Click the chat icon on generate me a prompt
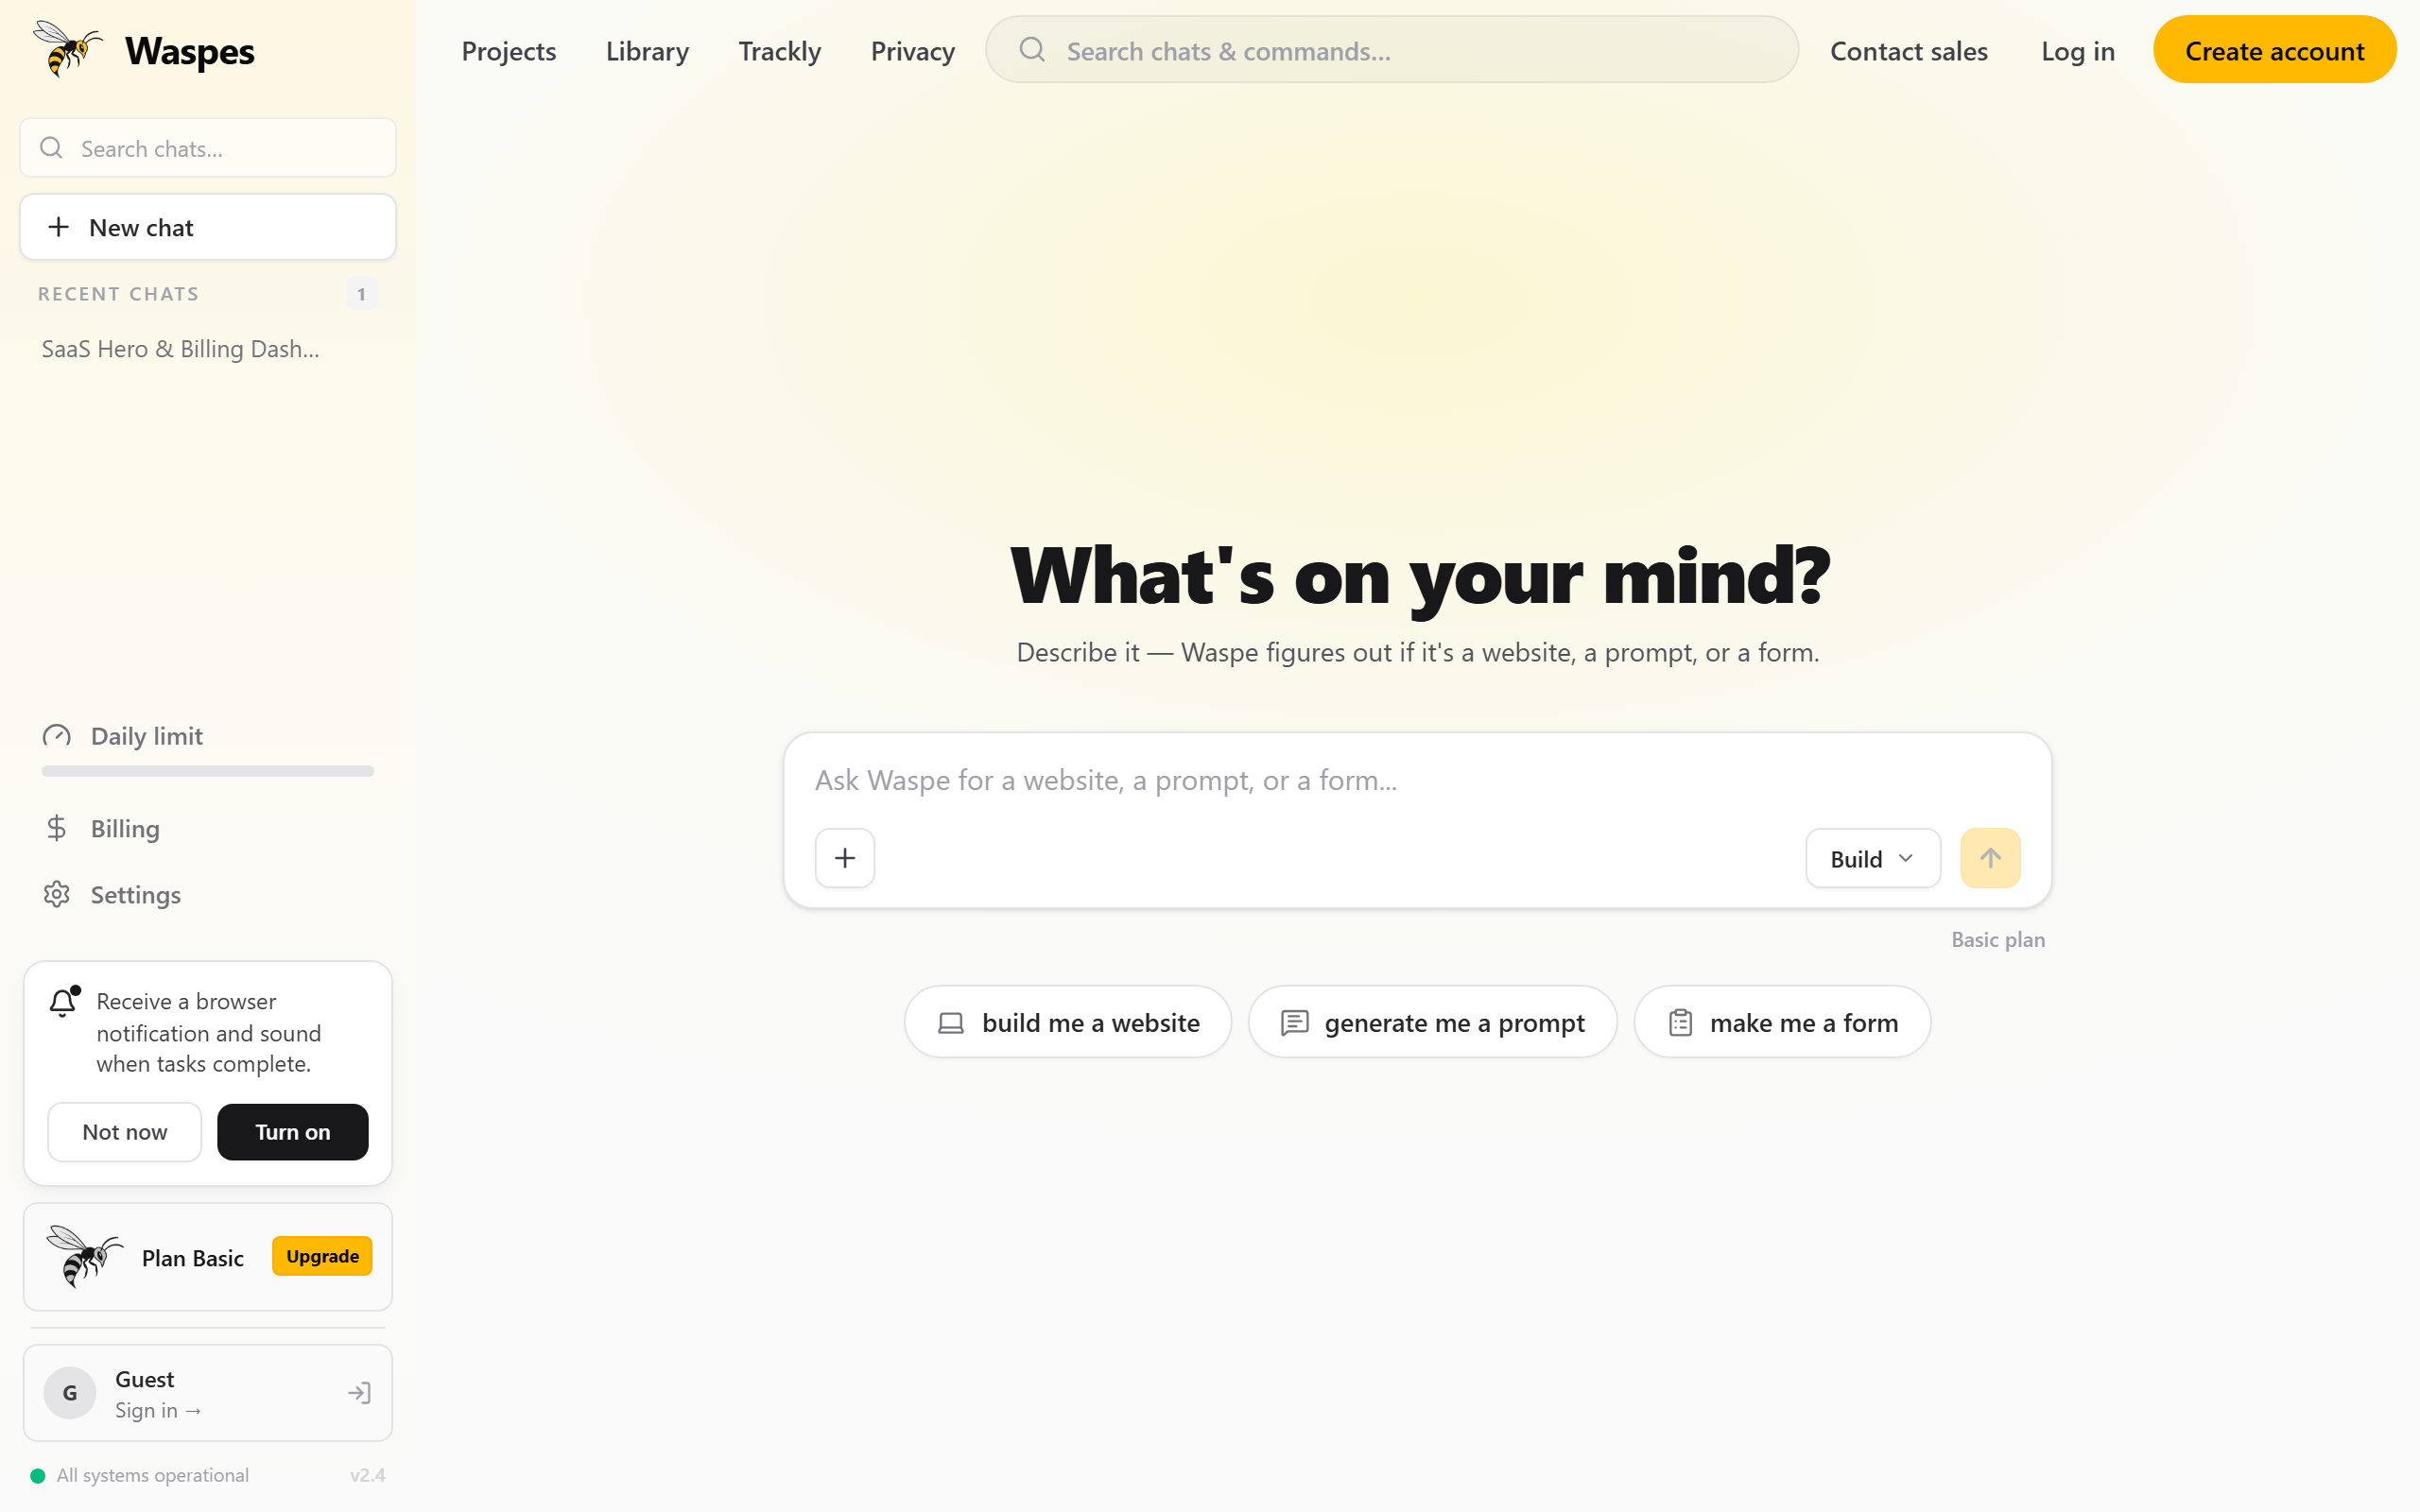Image resolution: width=2420 pixels, height=1512 pixels. 1295,1023
